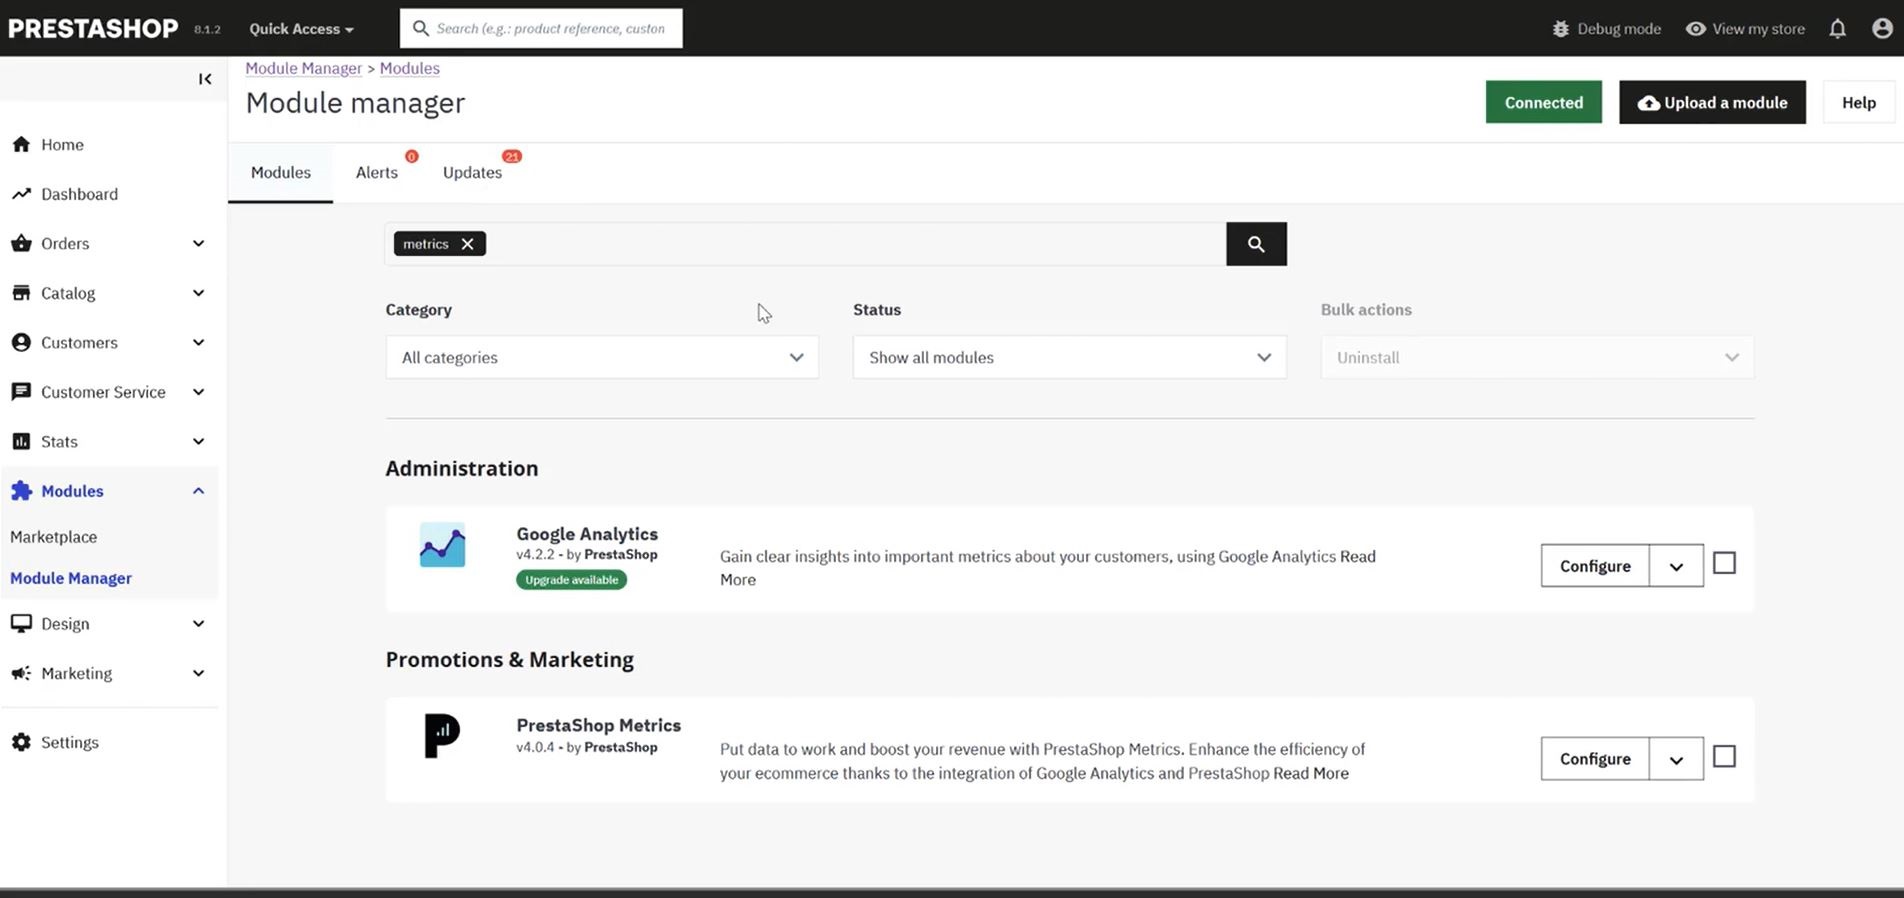Click the Customer Service menu label

tap(103, 392)
